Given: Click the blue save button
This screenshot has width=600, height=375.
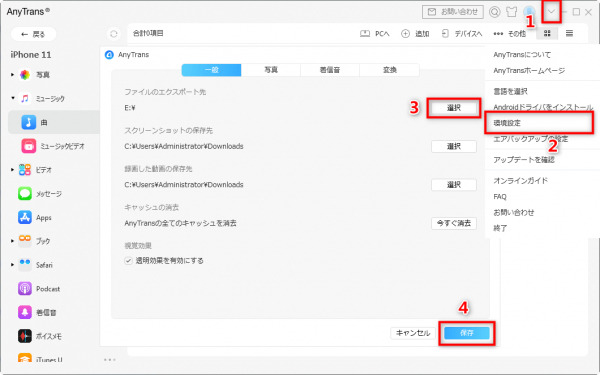Looking at the screenshot, I should coord(466,333).
